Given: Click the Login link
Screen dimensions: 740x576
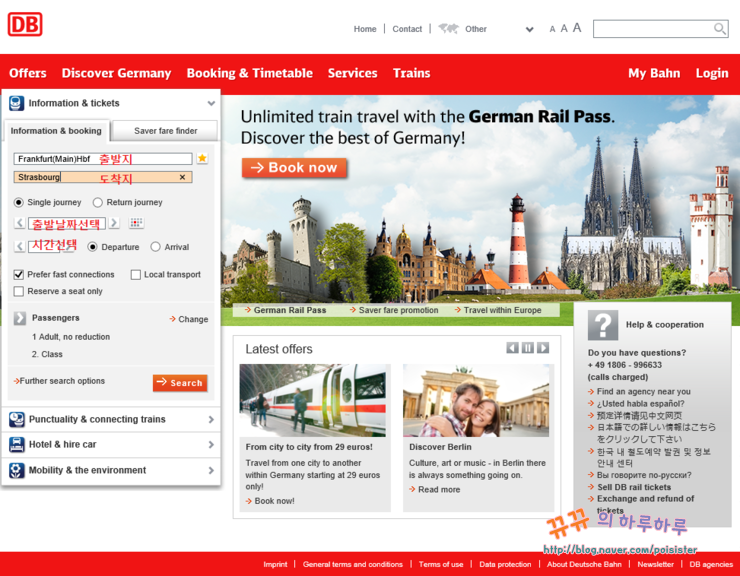Looking at the screenshot, I should tap(712, 73).
